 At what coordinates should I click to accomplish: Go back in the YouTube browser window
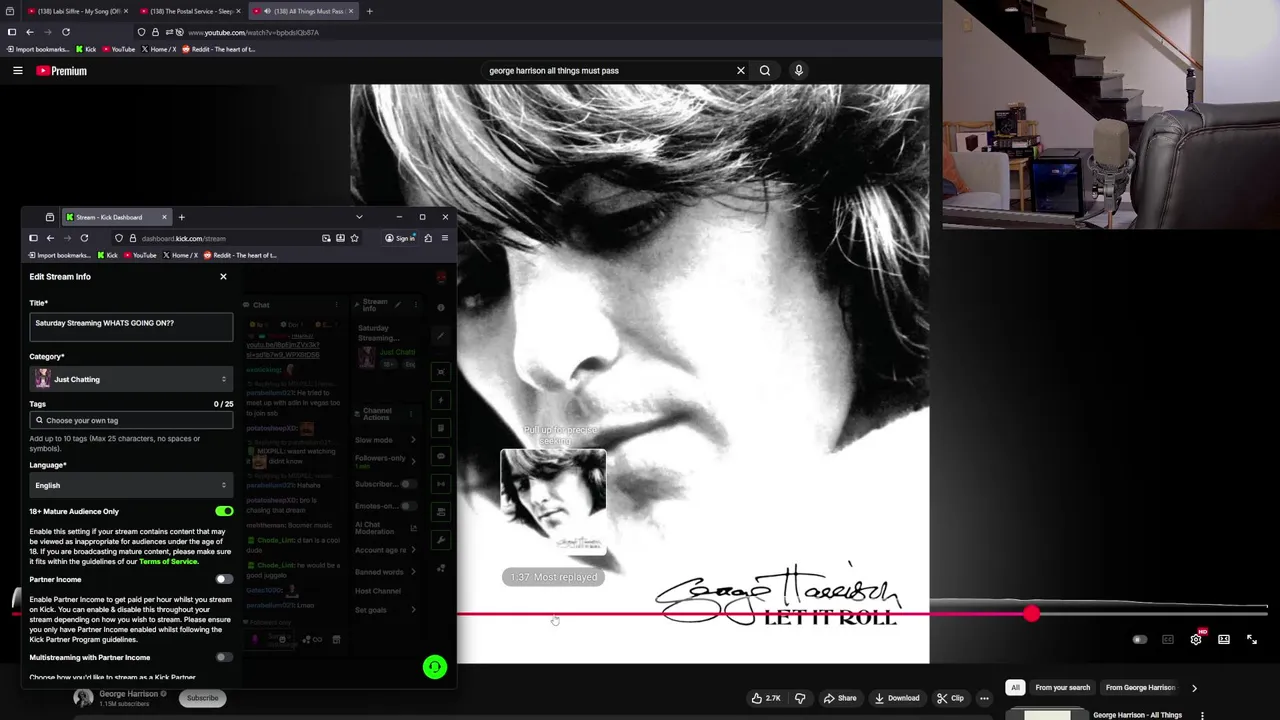click(x=30, y=32)
